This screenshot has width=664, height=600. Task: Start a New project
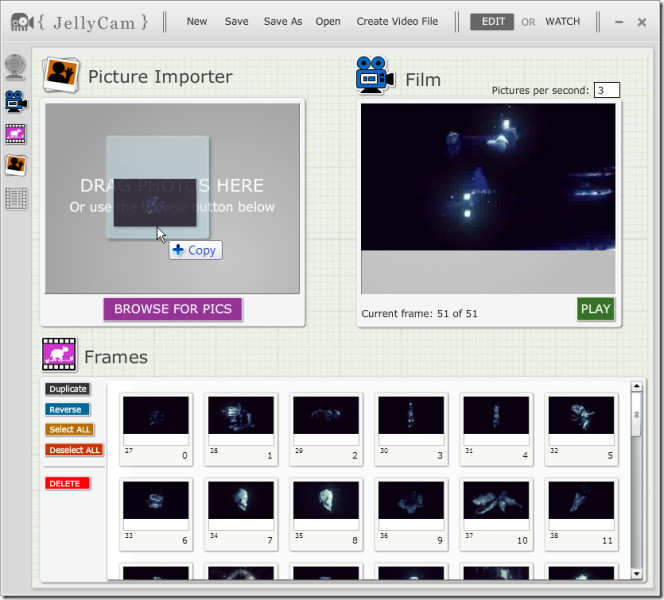(197, 21)
